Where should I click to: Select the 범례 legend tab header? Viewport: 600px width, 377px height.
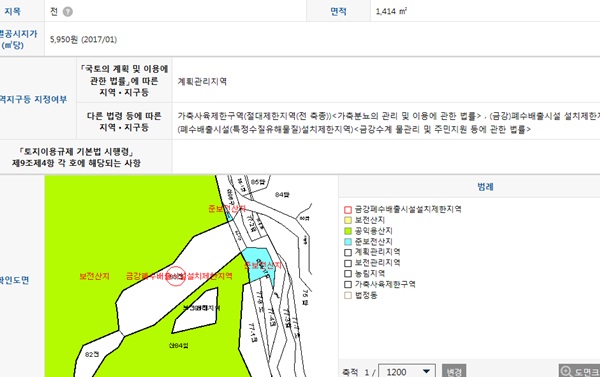pyautogui.click(x=485, y=187)
